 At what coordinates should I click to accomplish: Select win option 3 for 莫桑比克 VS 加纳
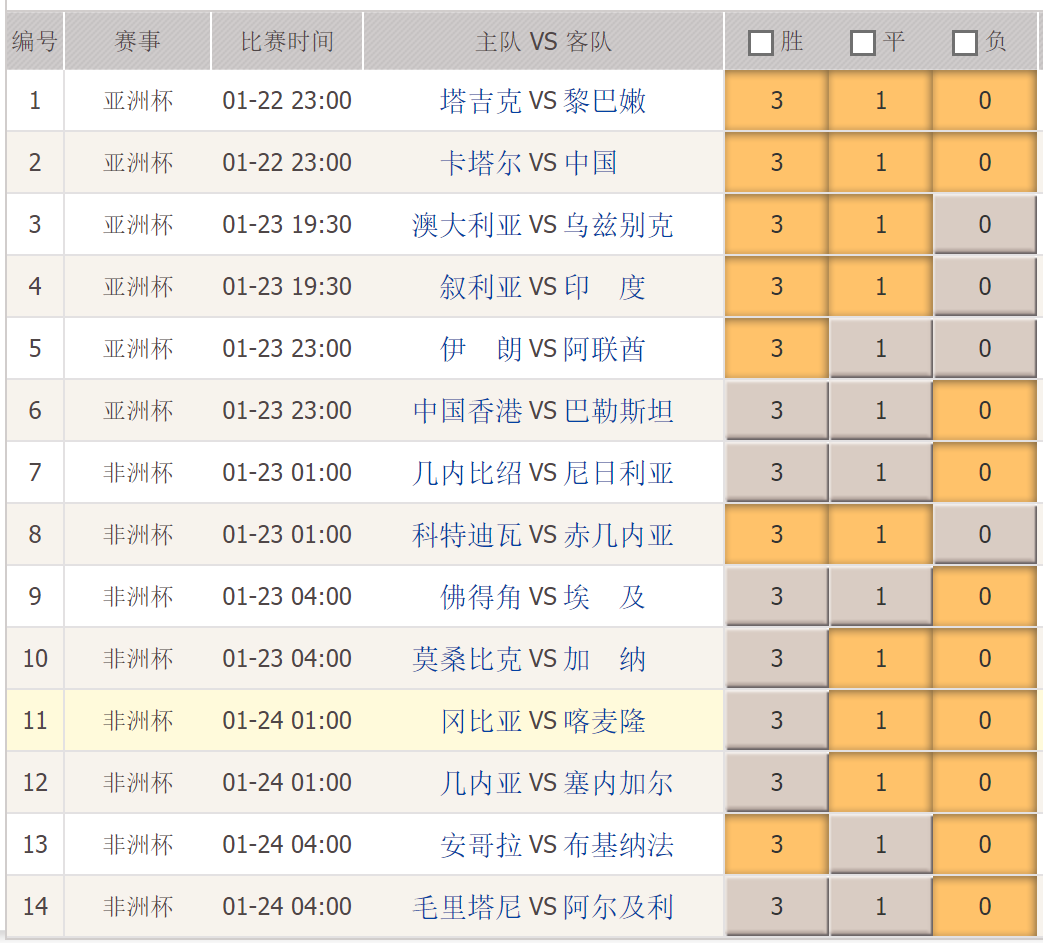[777, 658]
